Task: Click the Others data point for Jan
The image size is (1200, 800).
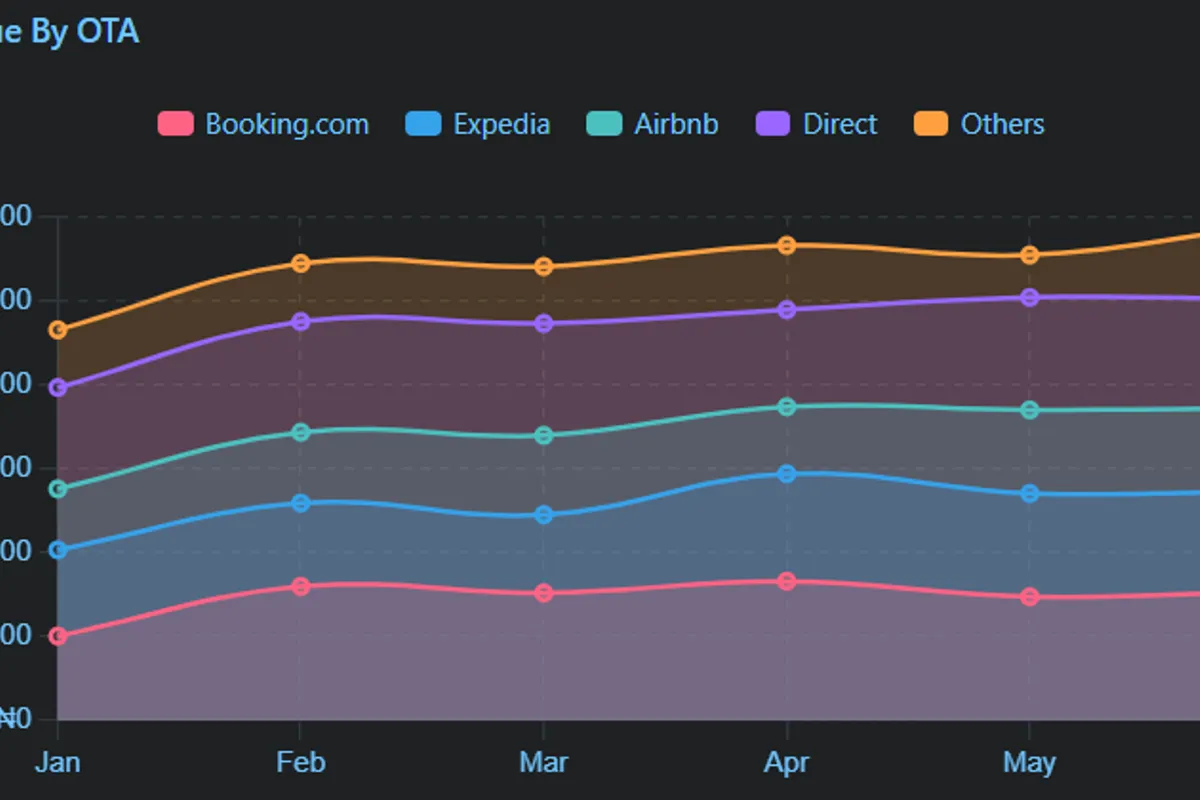Action: pyautogui.click(x=58, y=330)
